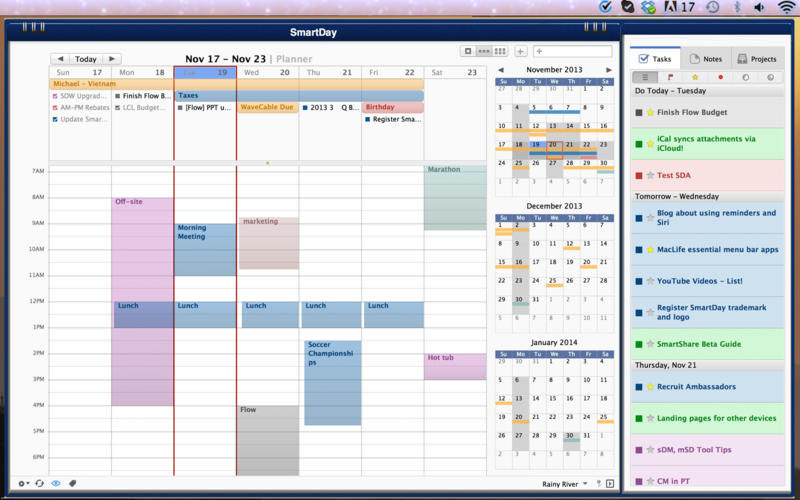Check off the iCal syncs attachments task
The image size is (800, 500).
[x=639, y=144]
